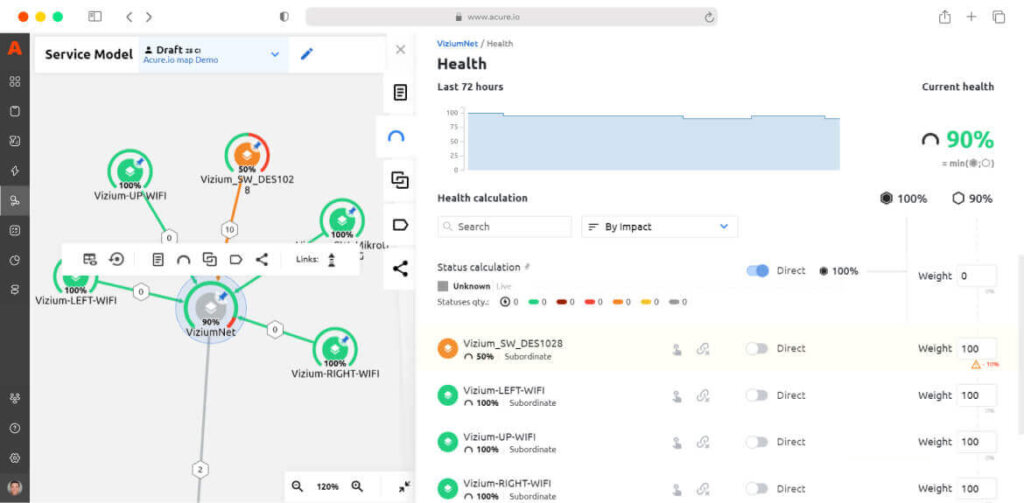Click the Search field in Health calculation
1024x503 pixels.
point(504,227)
